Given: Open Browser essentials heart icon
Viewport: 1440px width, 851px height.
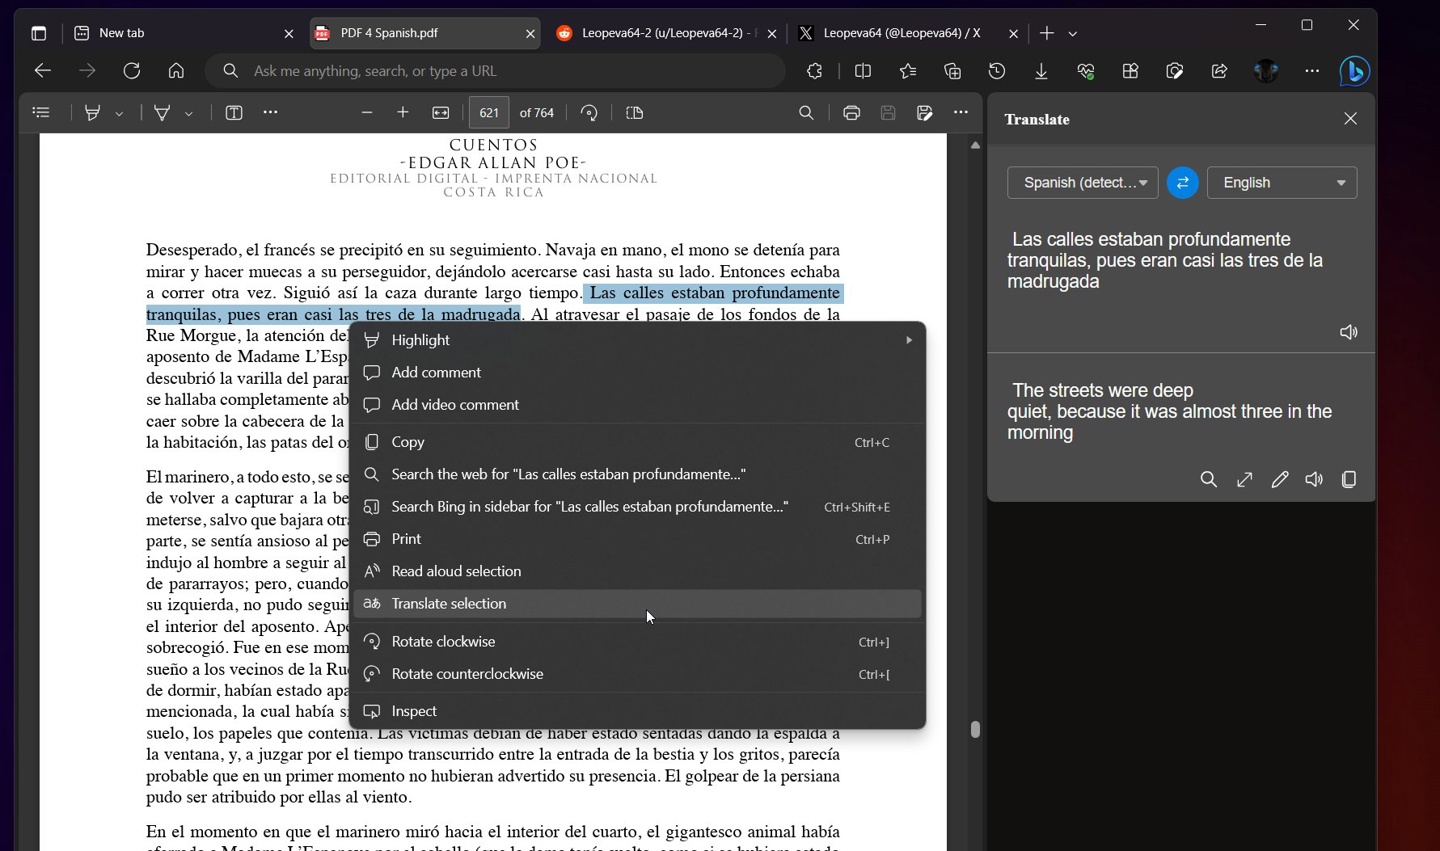Looking at the screenshot, I should [1086, 71].
